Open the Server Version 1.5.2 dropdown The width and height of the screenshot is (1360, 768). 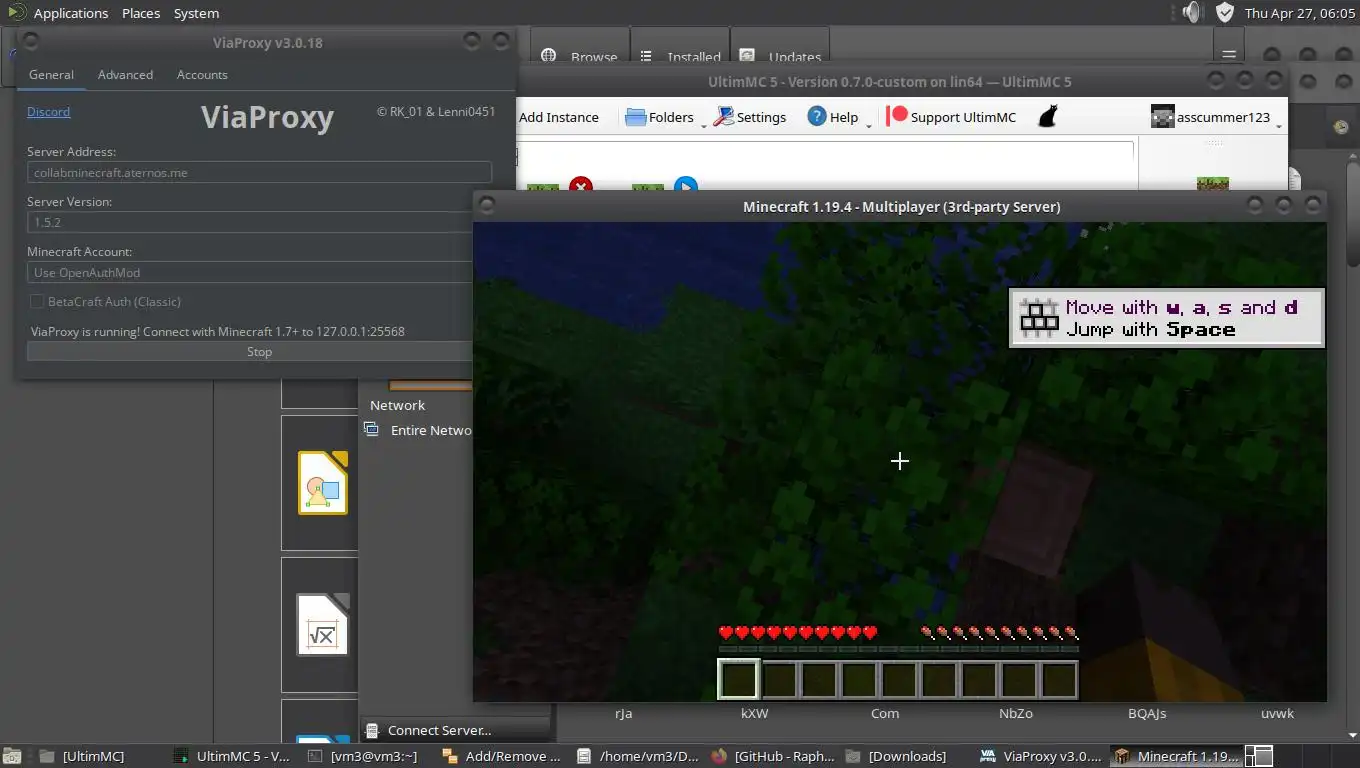250,222
